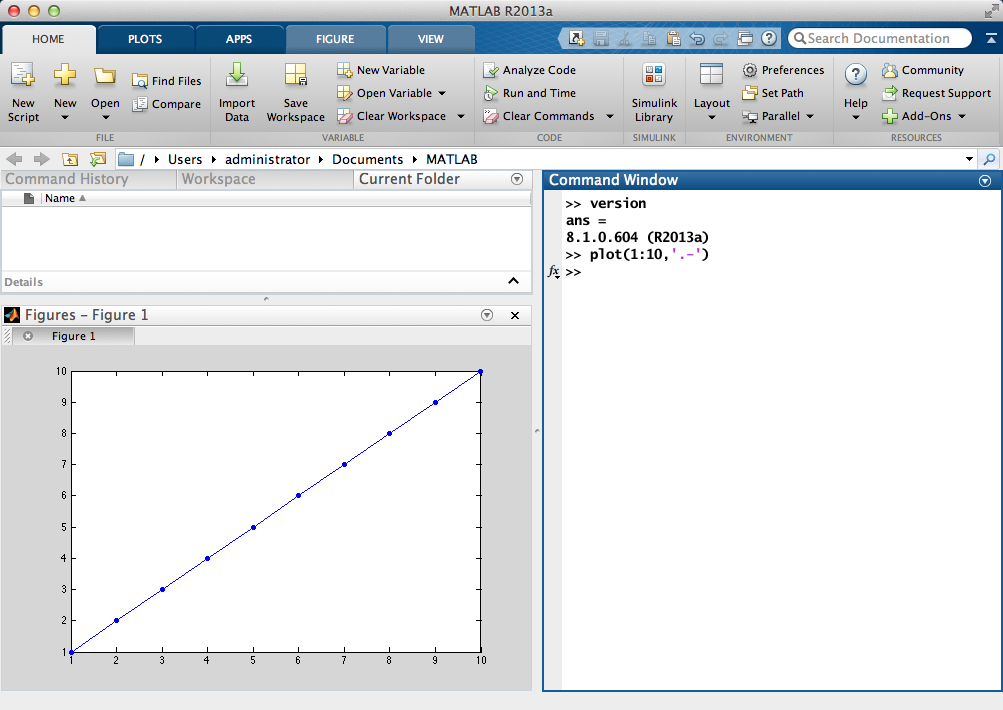Click the Switch Windows icon
The height and width of the screenshot is (710, 1003).
pyautogui.click(x=745, y=38)
